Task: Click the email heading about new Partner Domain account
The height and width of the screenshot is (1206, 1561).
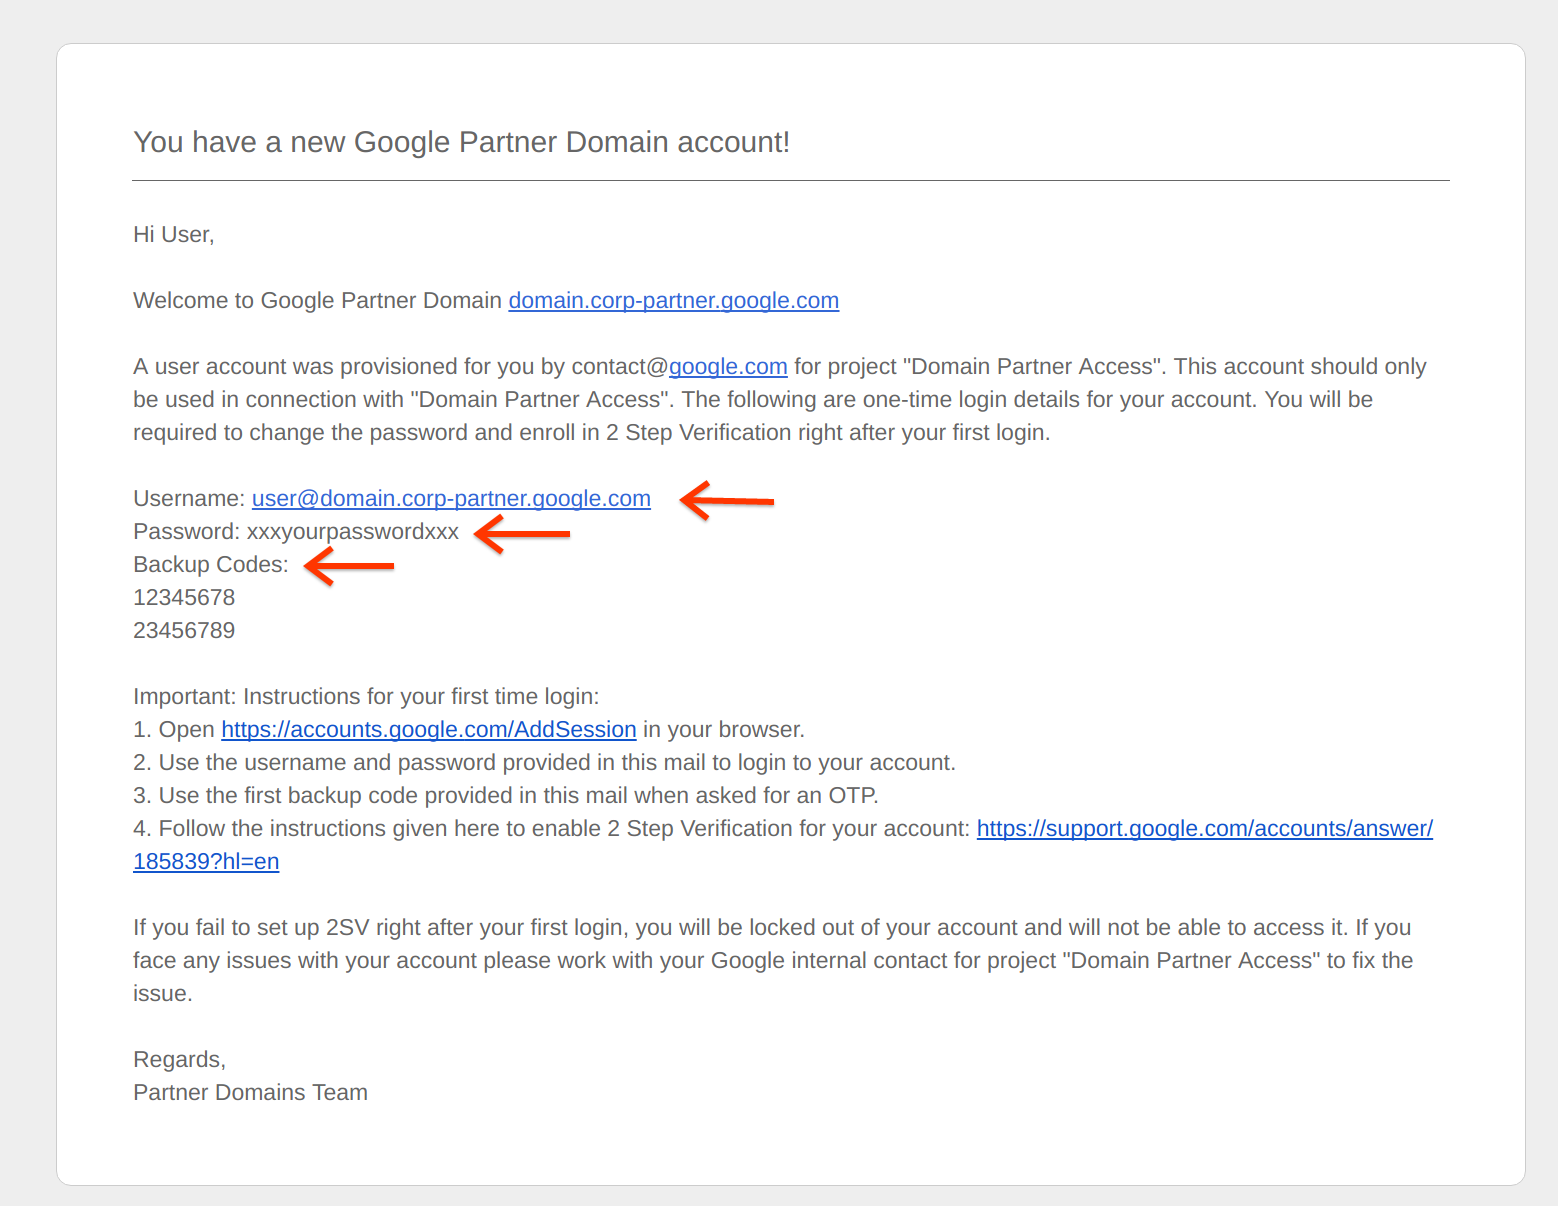Action: click(461, 142)
